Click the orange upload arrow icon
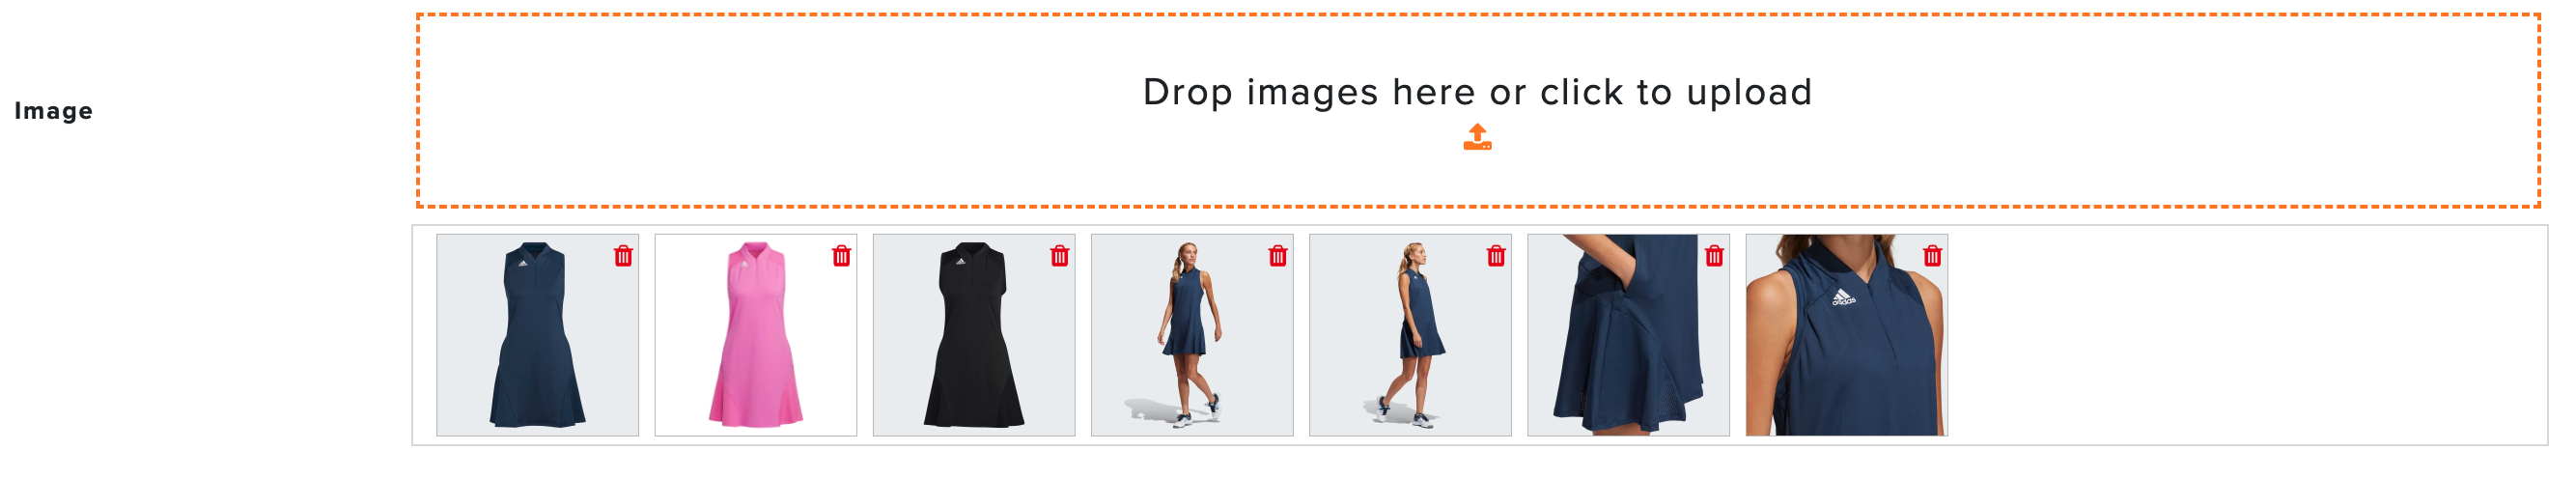Image resolution: width=2576 pixels, height=479 pixels. [x=1477, y=137]
